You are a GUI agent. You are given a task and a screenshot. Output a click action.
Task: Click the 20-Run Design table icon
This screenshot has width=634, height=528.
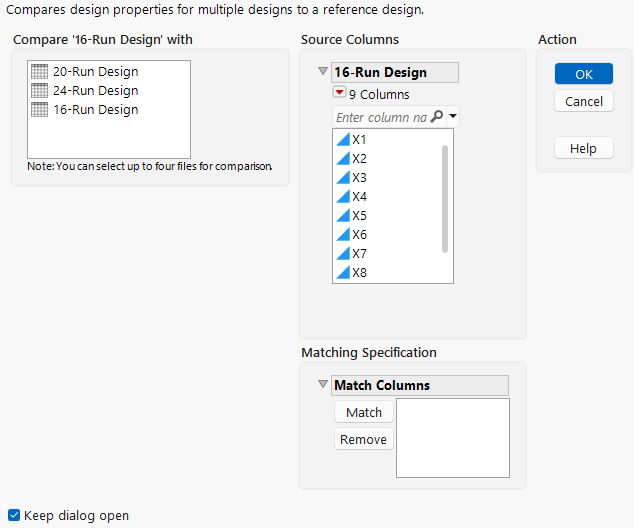pos(40,72)
